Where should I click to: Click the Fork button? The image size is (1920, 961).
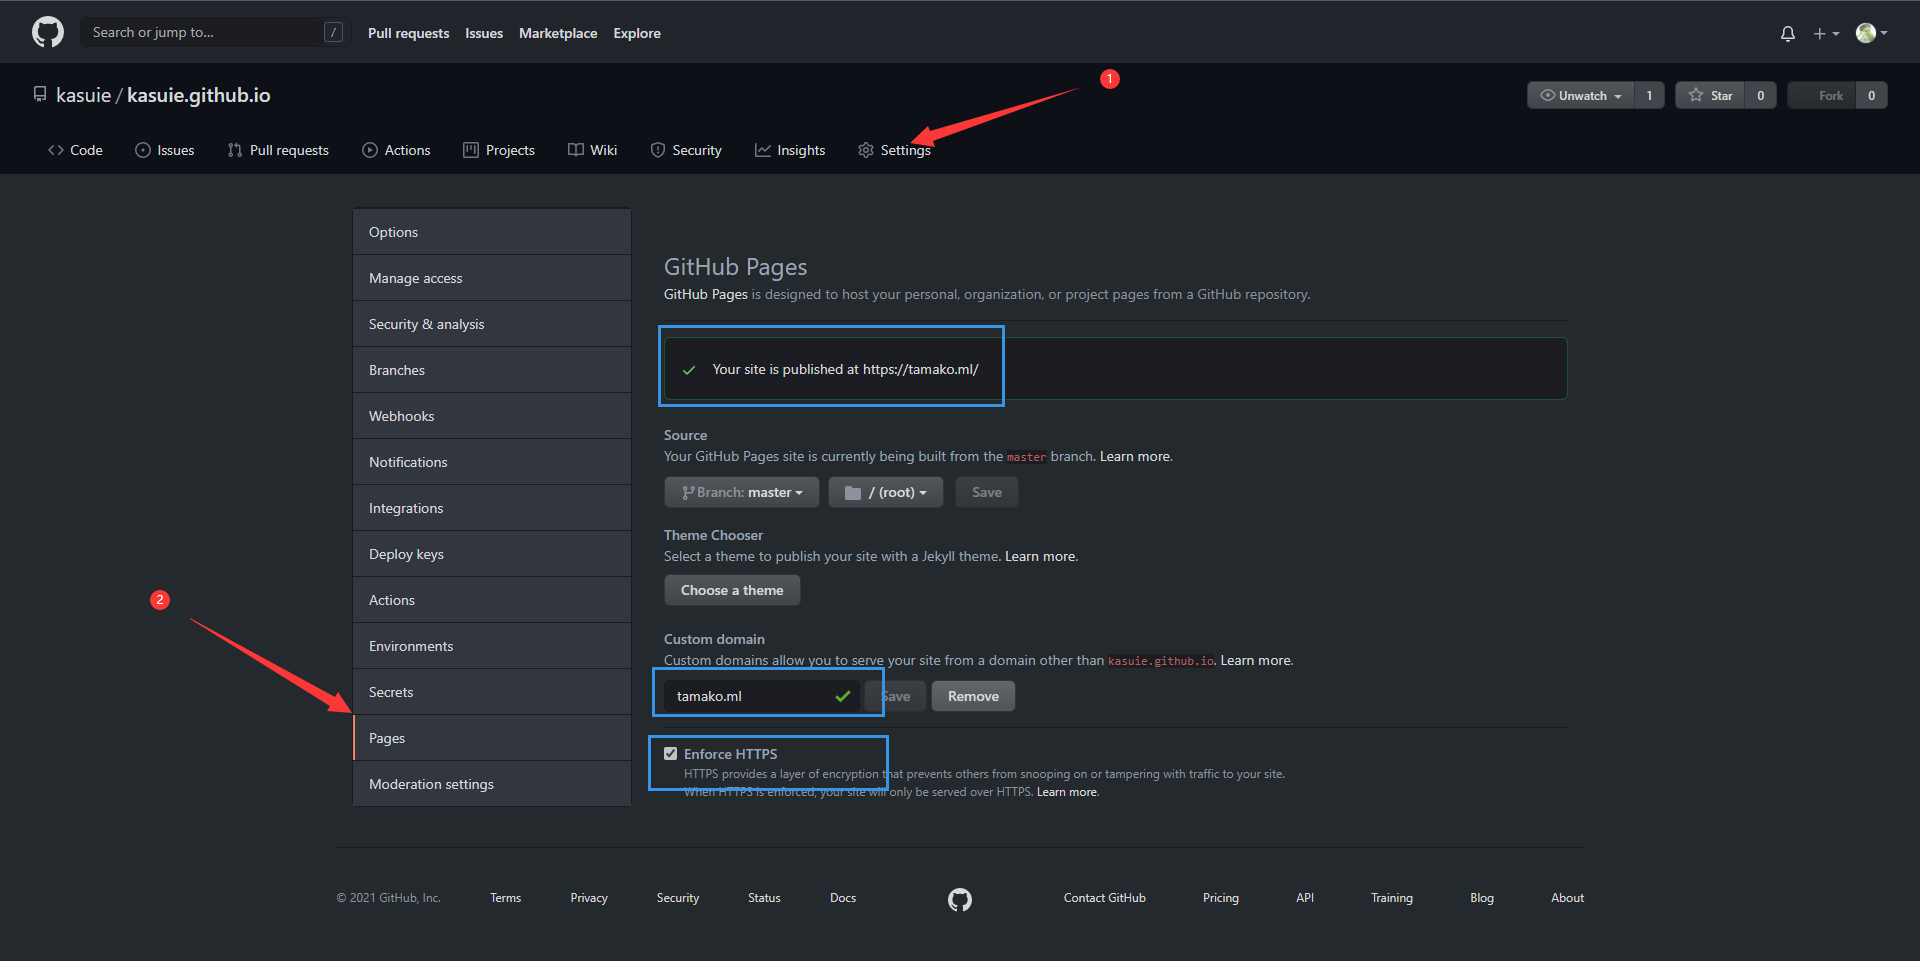[x=1822, y=95]
